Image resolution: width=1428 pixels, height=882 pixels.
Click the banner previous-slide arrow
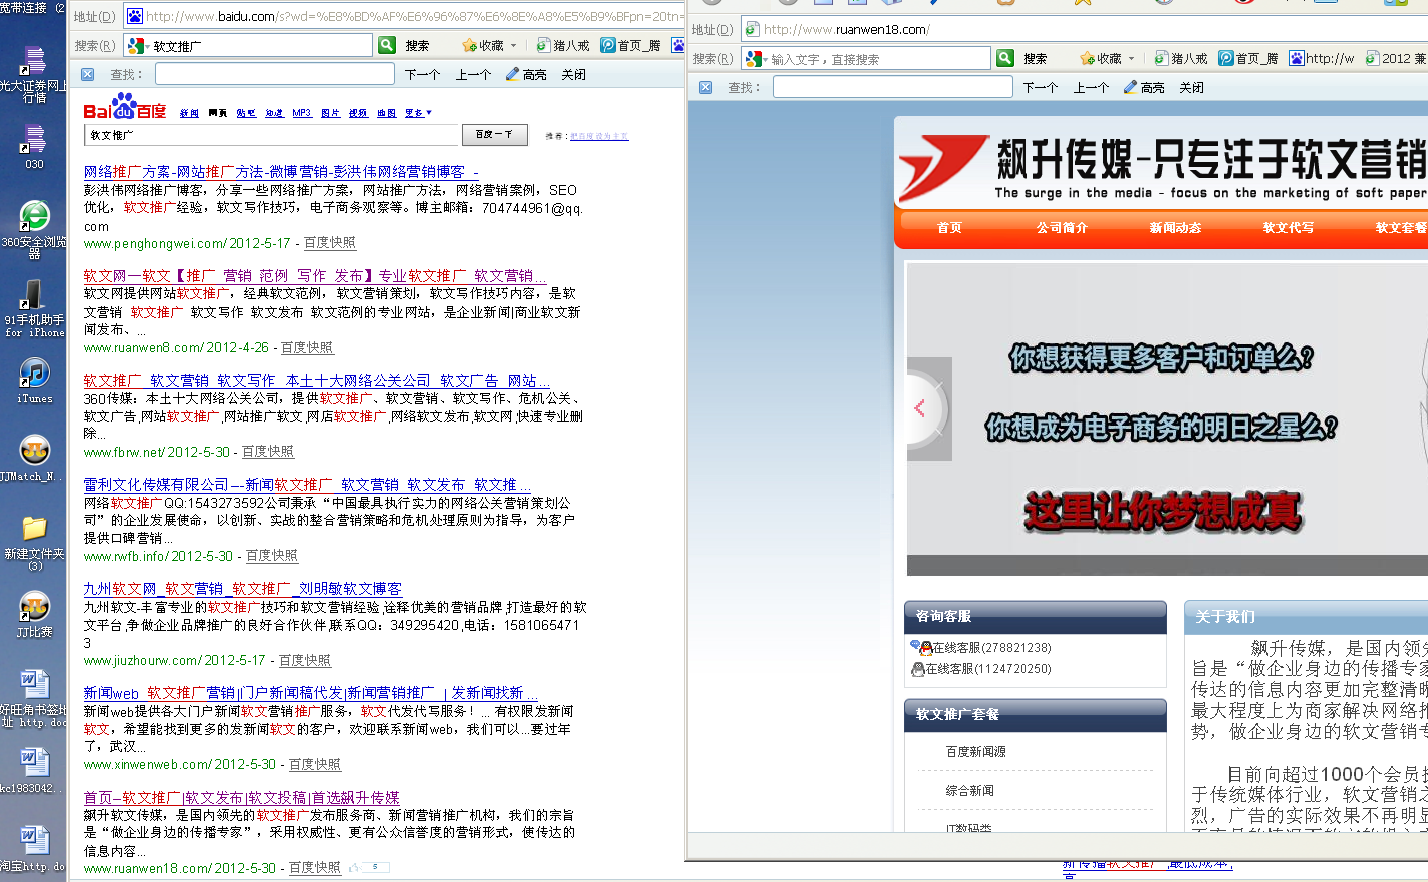[x=921, y=408]
